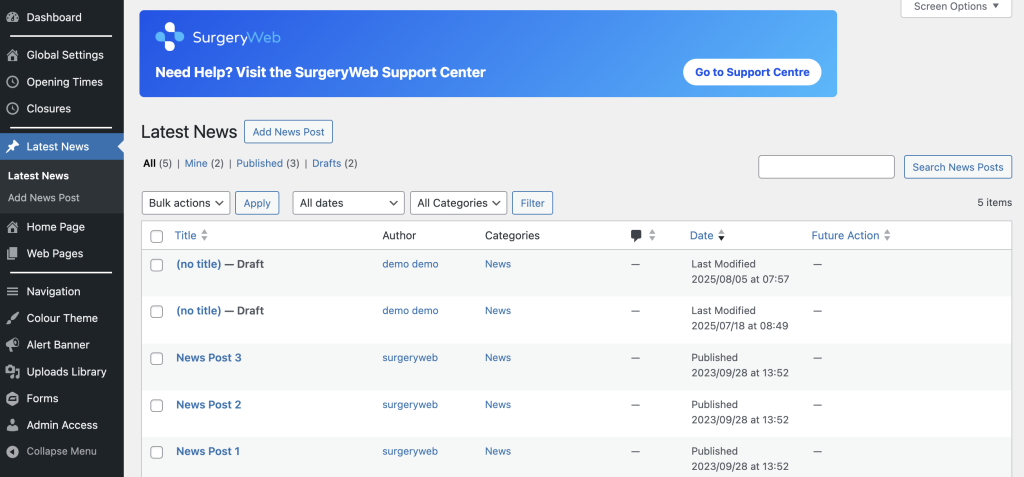Click sort arrows beside comments icon

652,236
